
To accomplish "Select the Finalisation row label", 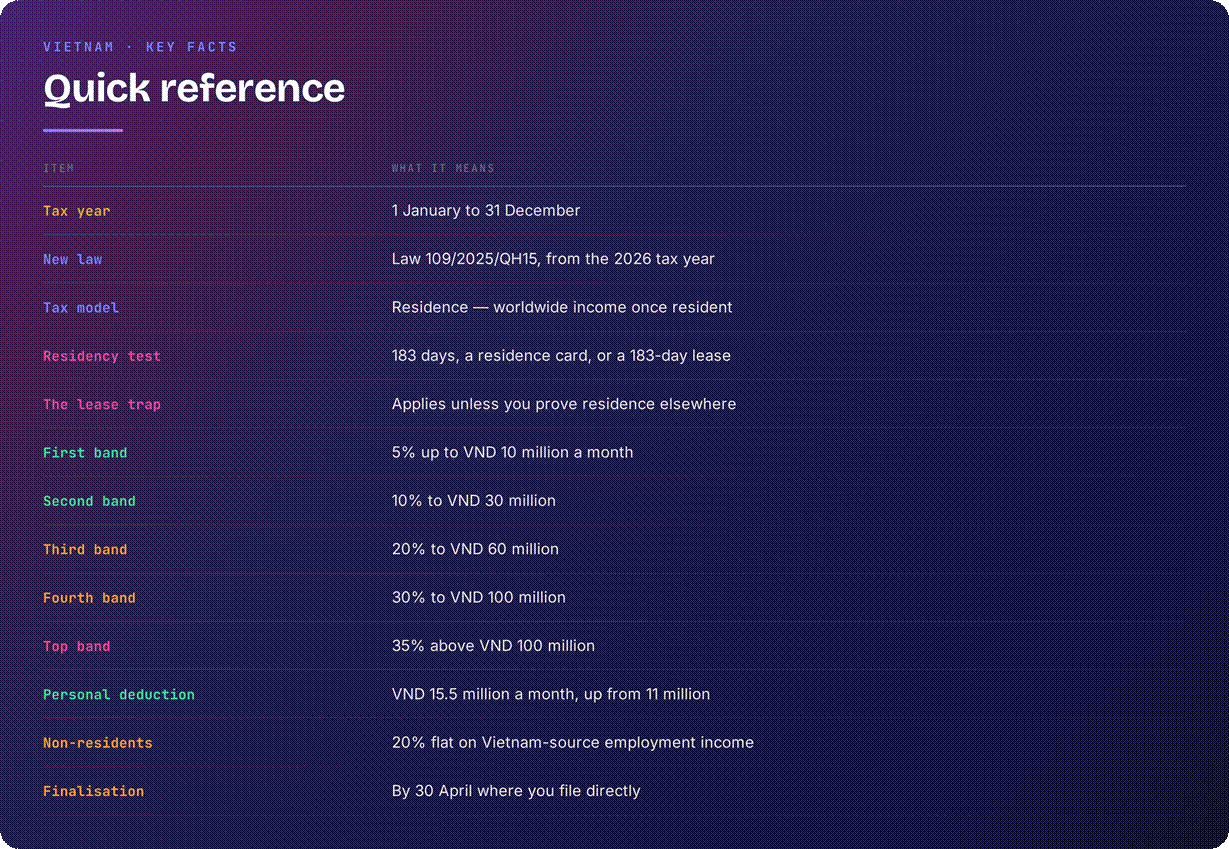I will pyautogui.click(x=94, y=791).
